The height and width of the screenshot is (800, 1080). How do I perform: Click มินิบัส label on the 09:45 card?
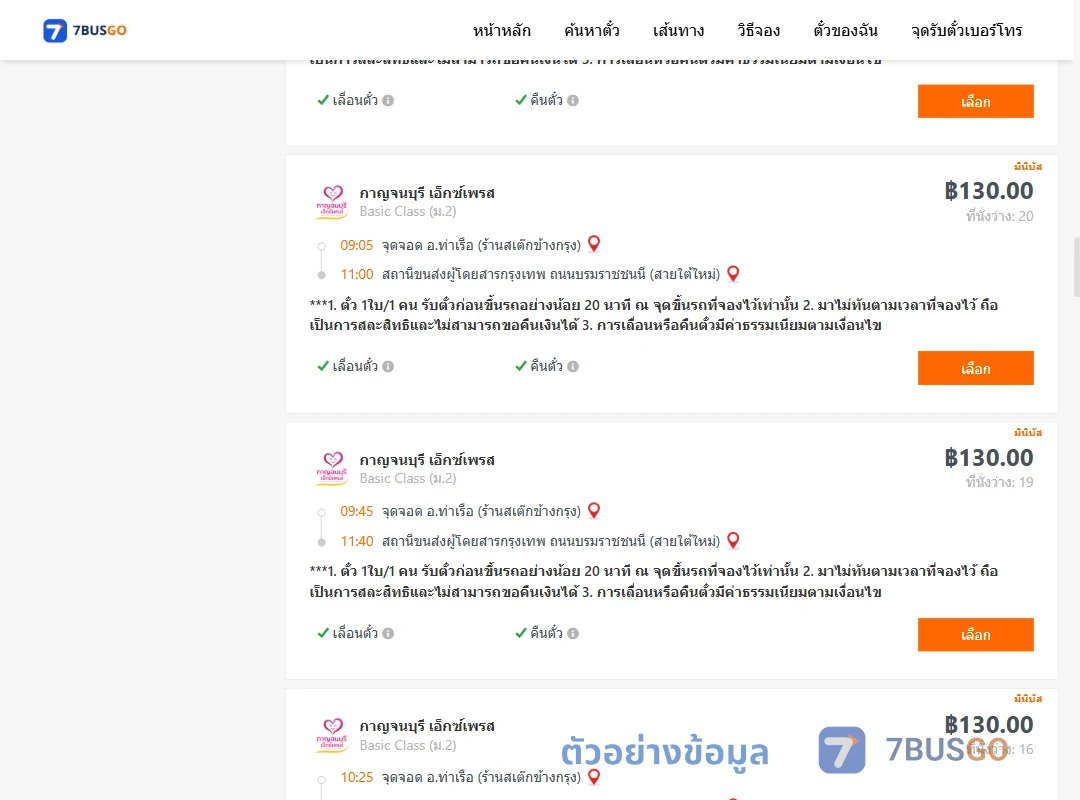point(1028,433)
